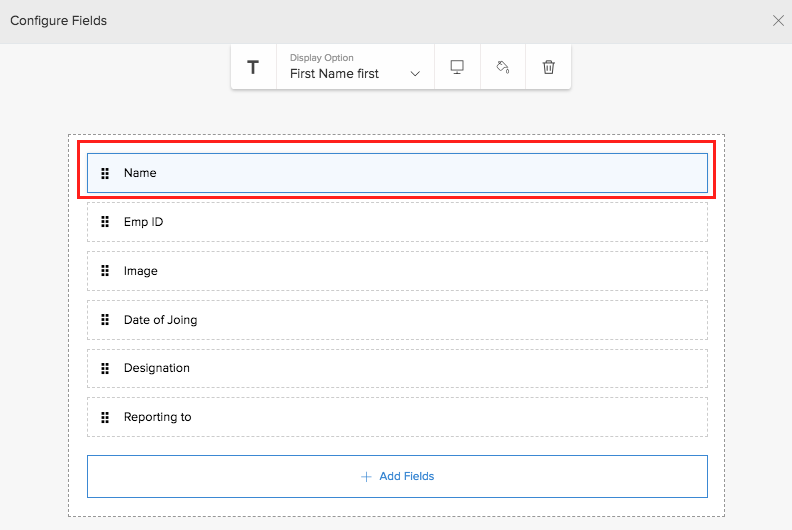This screenshot has width=792, height=530.
Task: Click the drag handle beside Reporting to
Action: [105, 417]
